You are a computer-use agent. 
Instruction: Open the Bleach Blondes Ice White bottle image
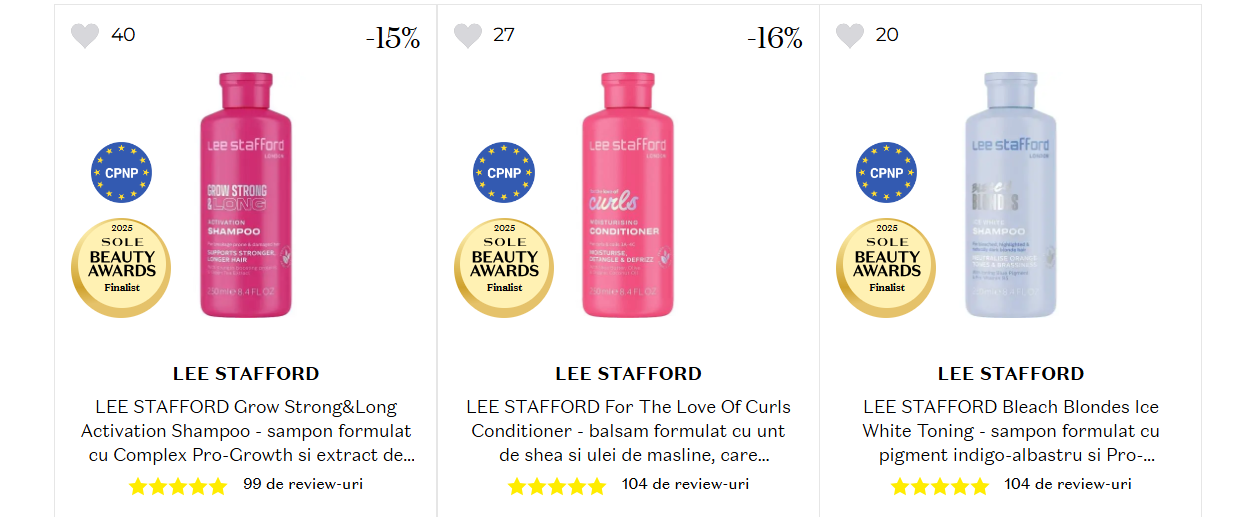coord(1010,195)
